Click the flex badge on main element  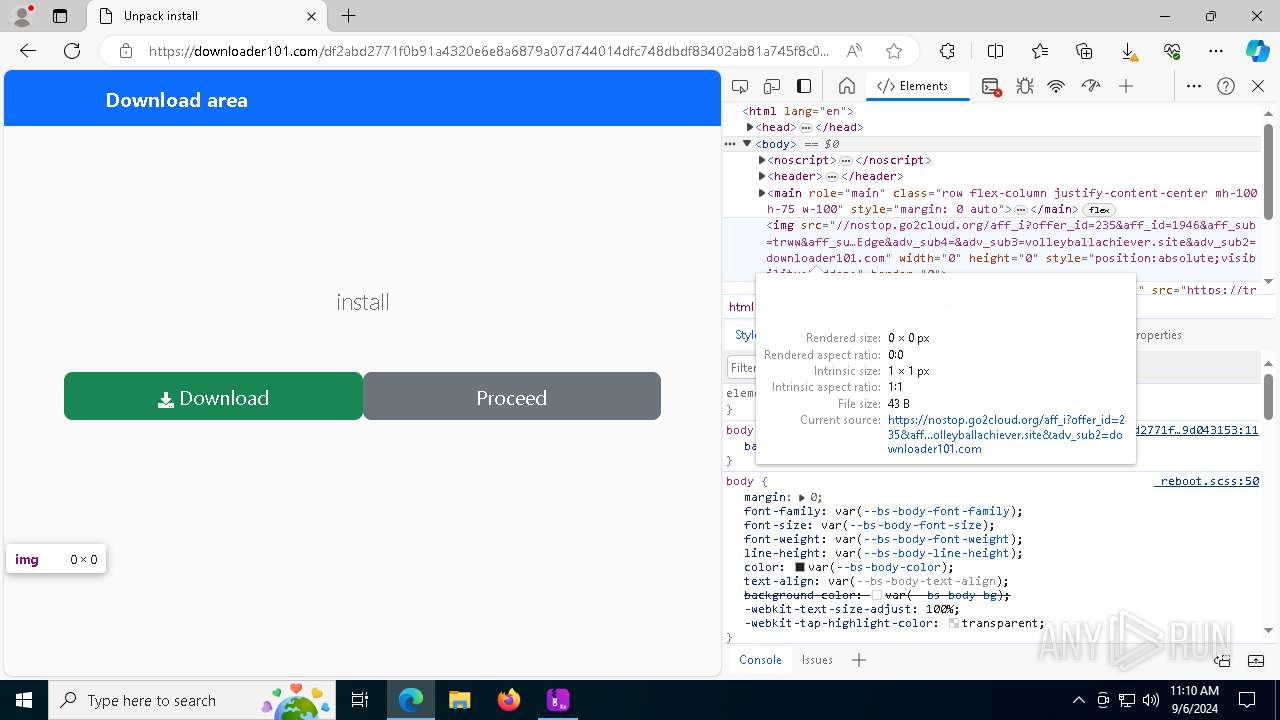[1100, 210]
